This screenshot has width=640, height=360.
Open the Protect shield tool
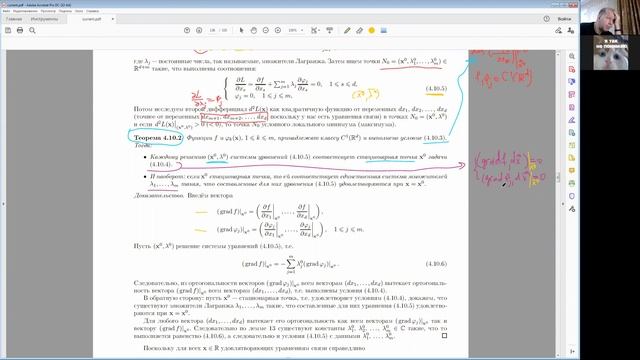572,196
